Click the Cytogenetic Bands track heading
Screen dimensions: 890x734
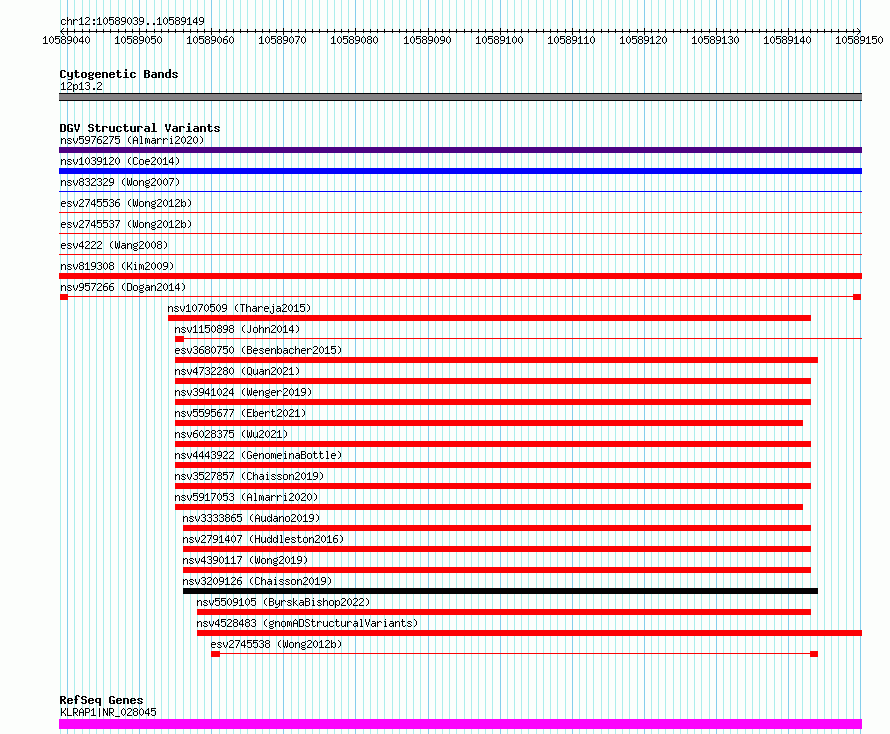(119, 74)
